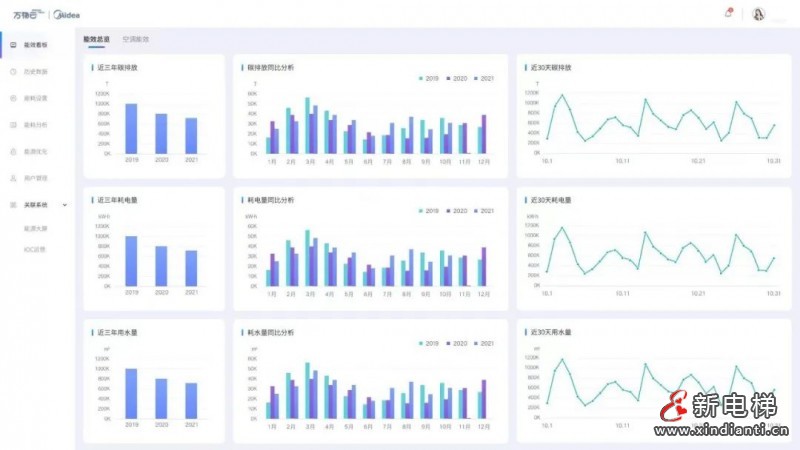Click the 能耗分析 icon in sidebar
800x450 pixels.
click(13, 125)
